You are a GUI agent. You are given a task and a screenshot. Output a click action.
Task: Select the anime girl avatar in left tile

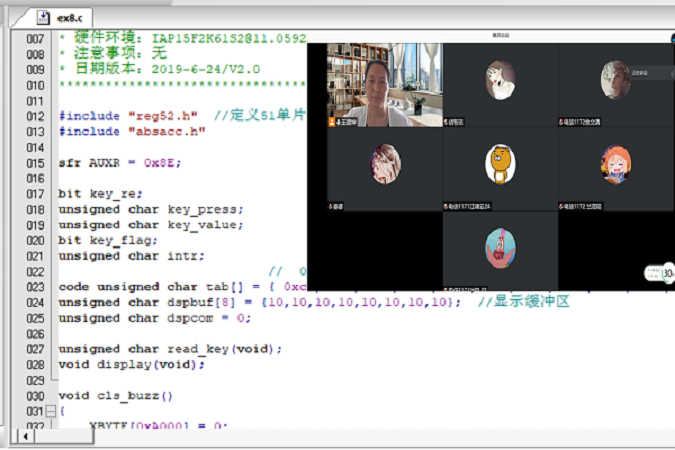pos(385,163)
